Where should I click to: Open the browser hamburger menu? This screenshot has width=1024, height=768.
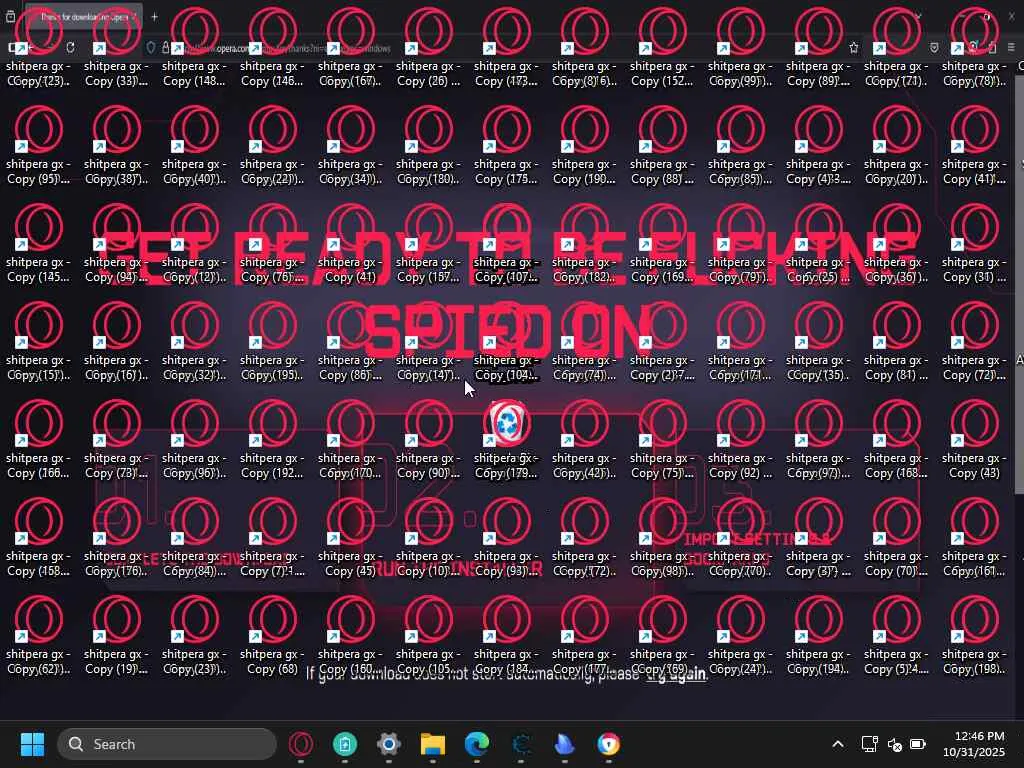1011,48
